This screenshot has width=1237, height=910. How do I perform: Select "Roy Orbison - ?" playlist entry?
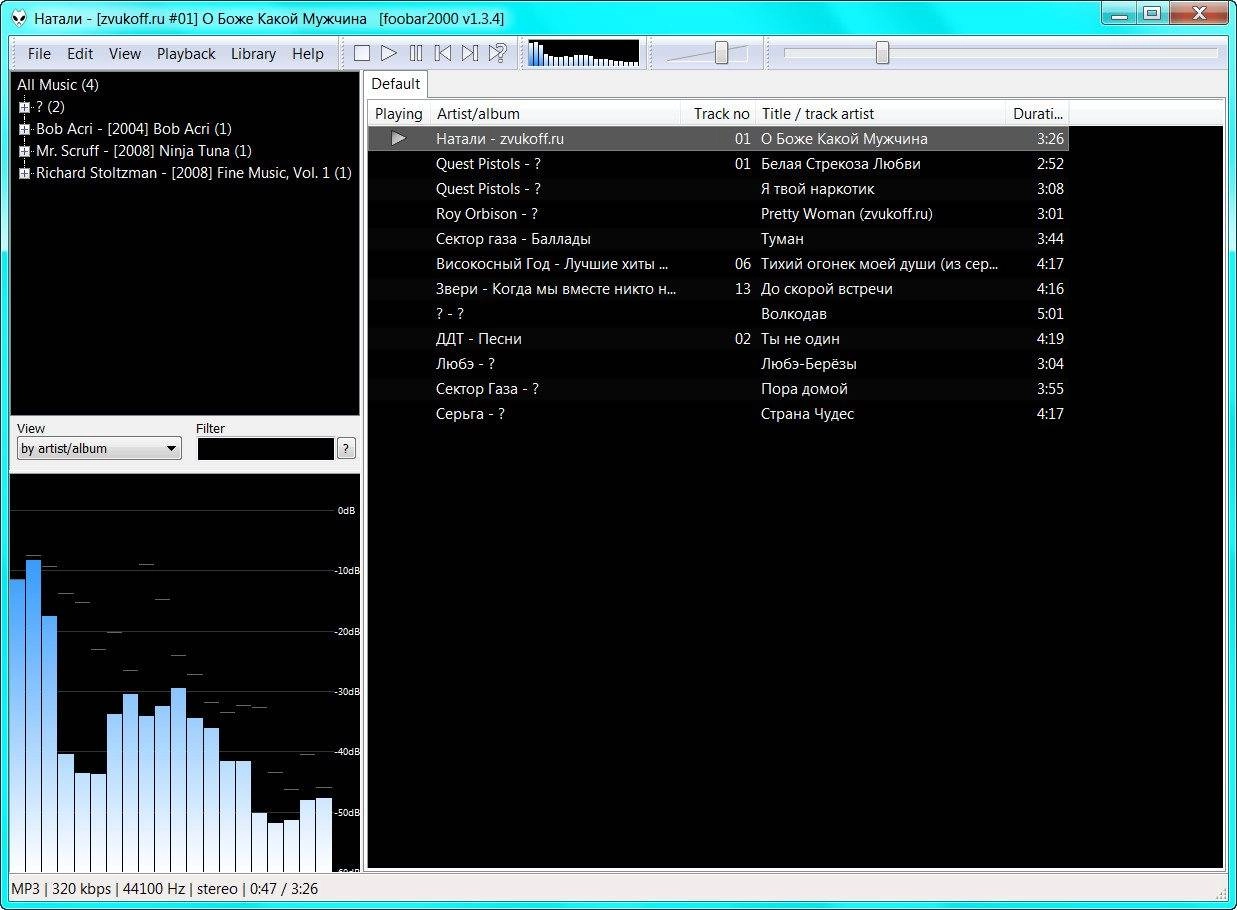click(718, 214)
